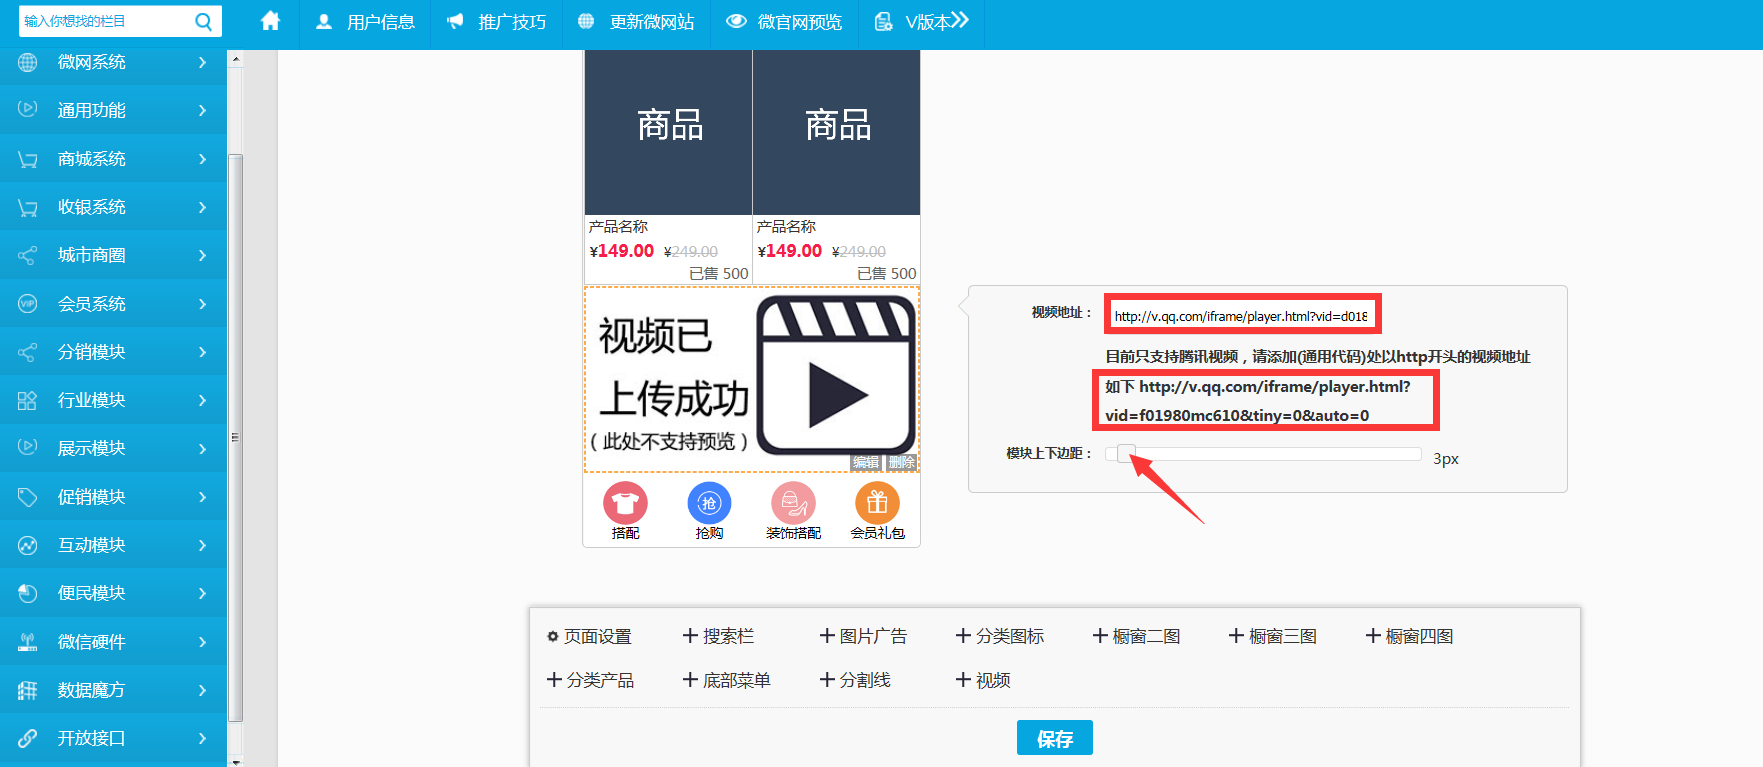Open 页面设置 settings

589,636
